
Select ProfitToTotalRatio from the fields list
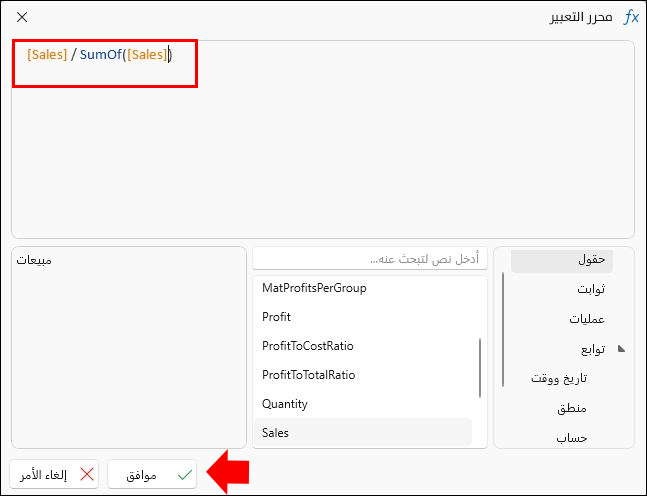coord(308,375)
